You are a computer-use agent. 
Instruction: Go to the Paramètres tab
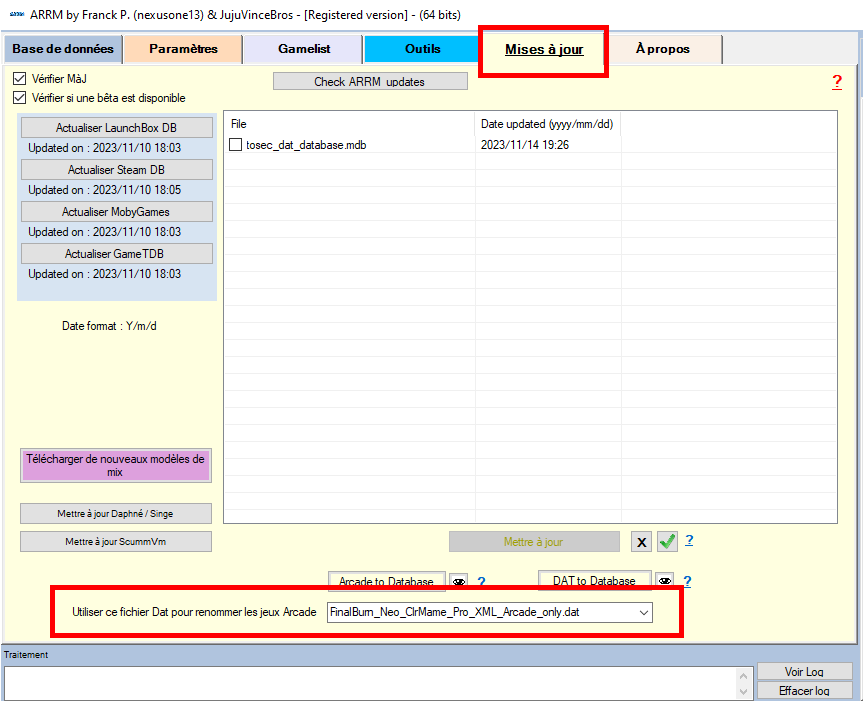coord(183,49)
